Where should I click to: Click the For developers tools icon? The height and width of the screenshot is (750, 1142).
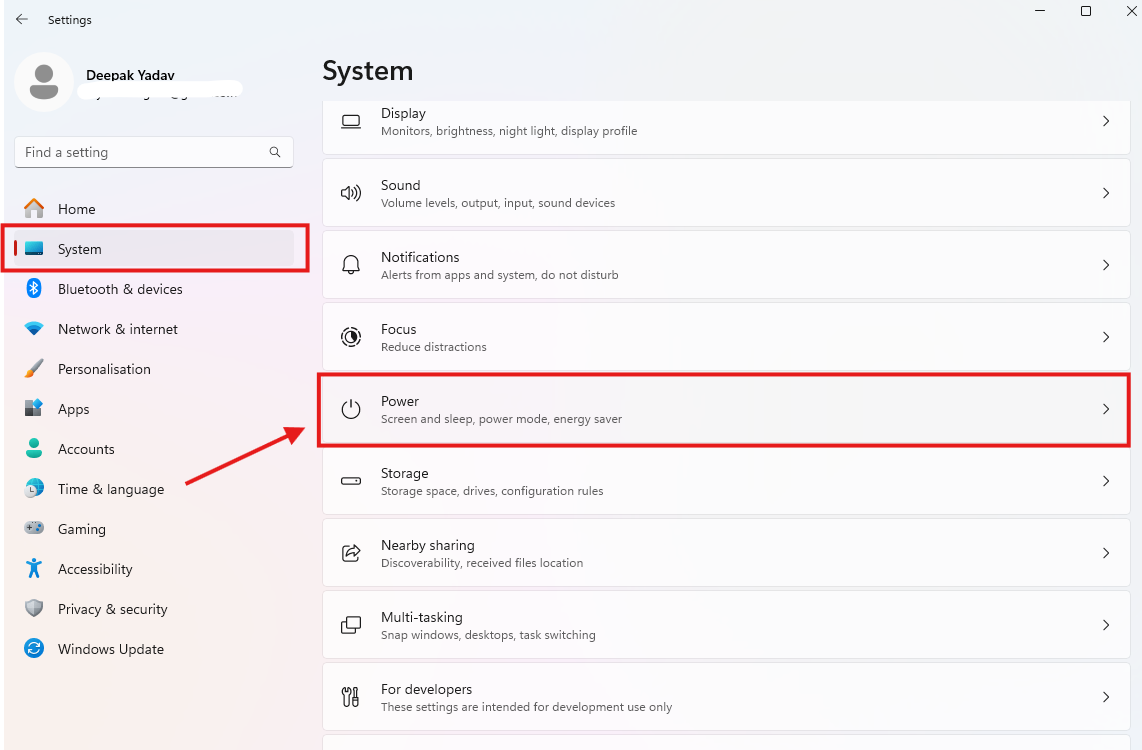(x=350, y=697)
